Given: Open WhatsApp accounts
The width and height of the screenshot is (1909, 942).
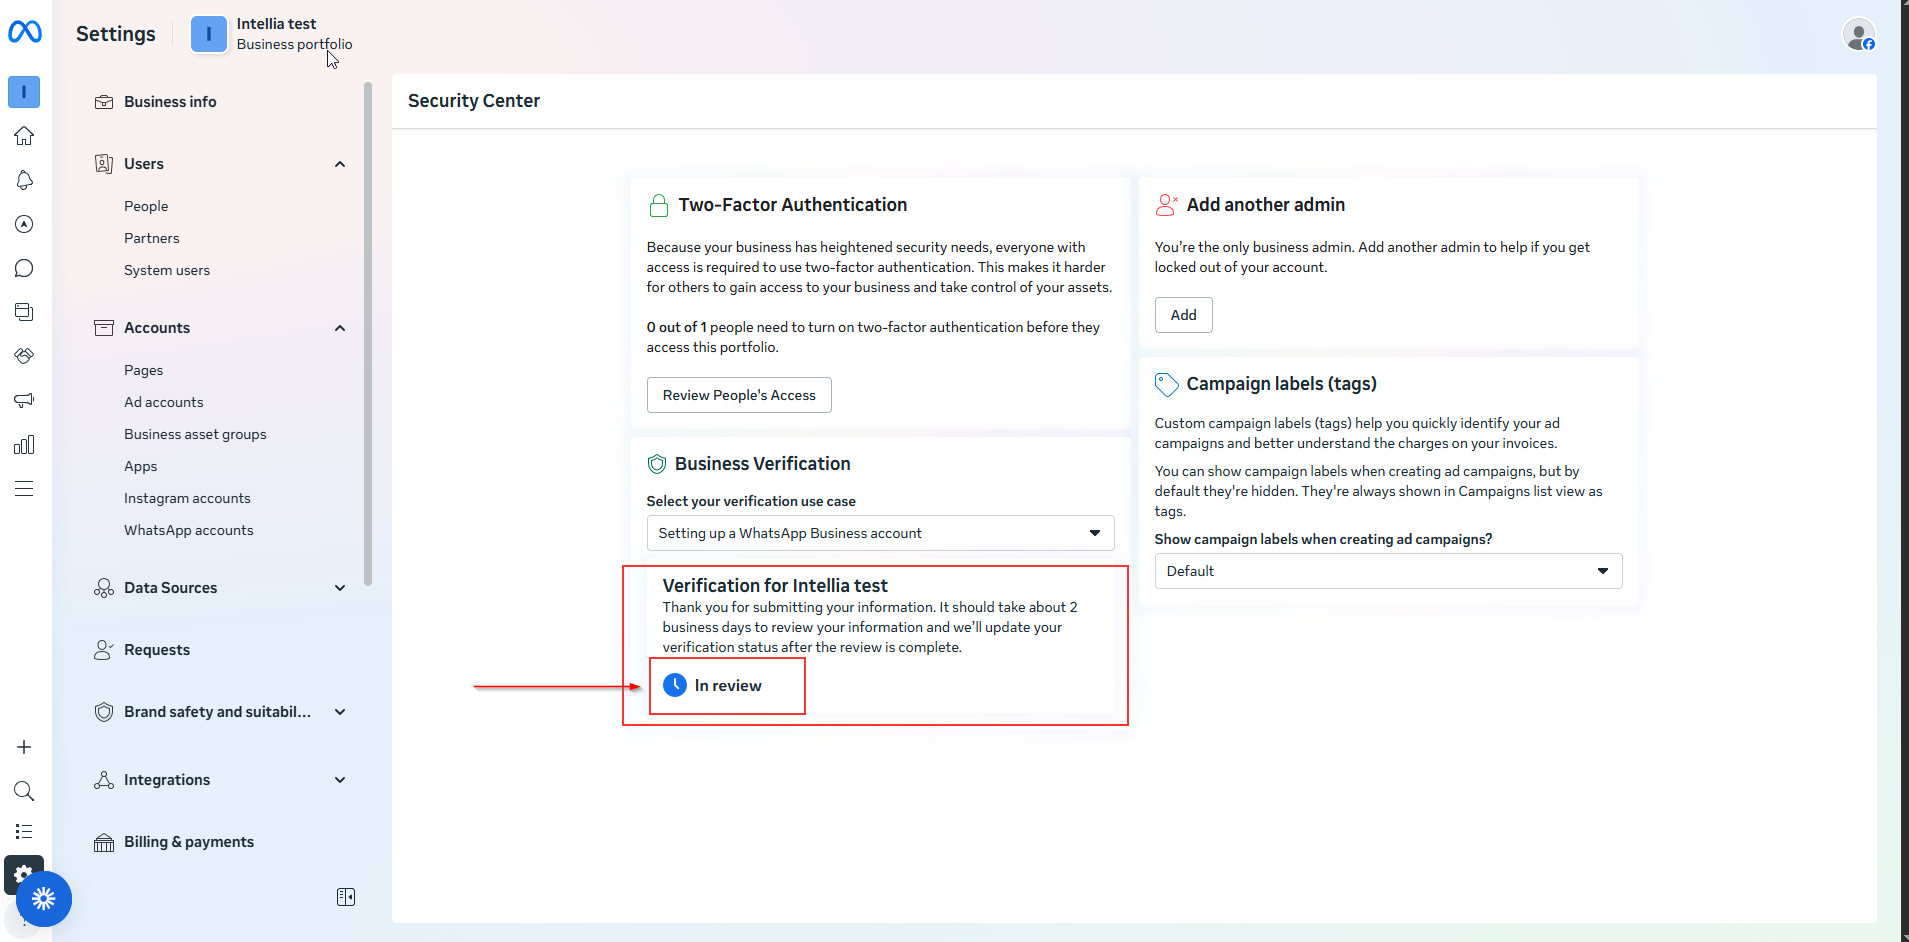Looking at the screenshot, I should 189,530.
